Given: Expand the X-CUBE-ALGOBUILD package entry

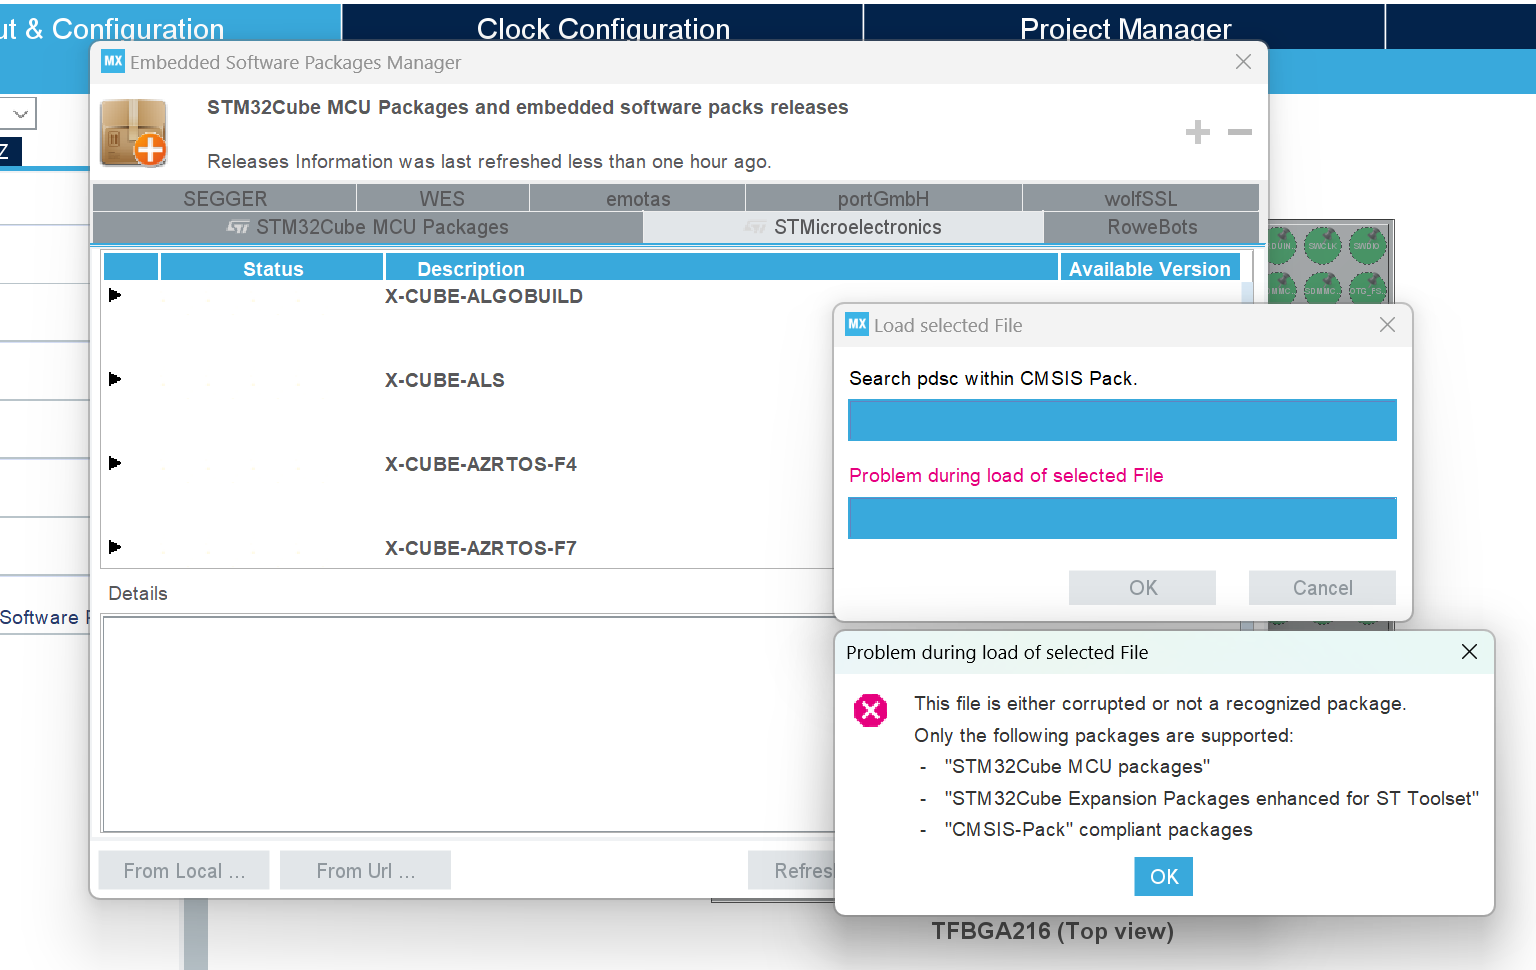Looking at the screenshot, I should point(115,294).
